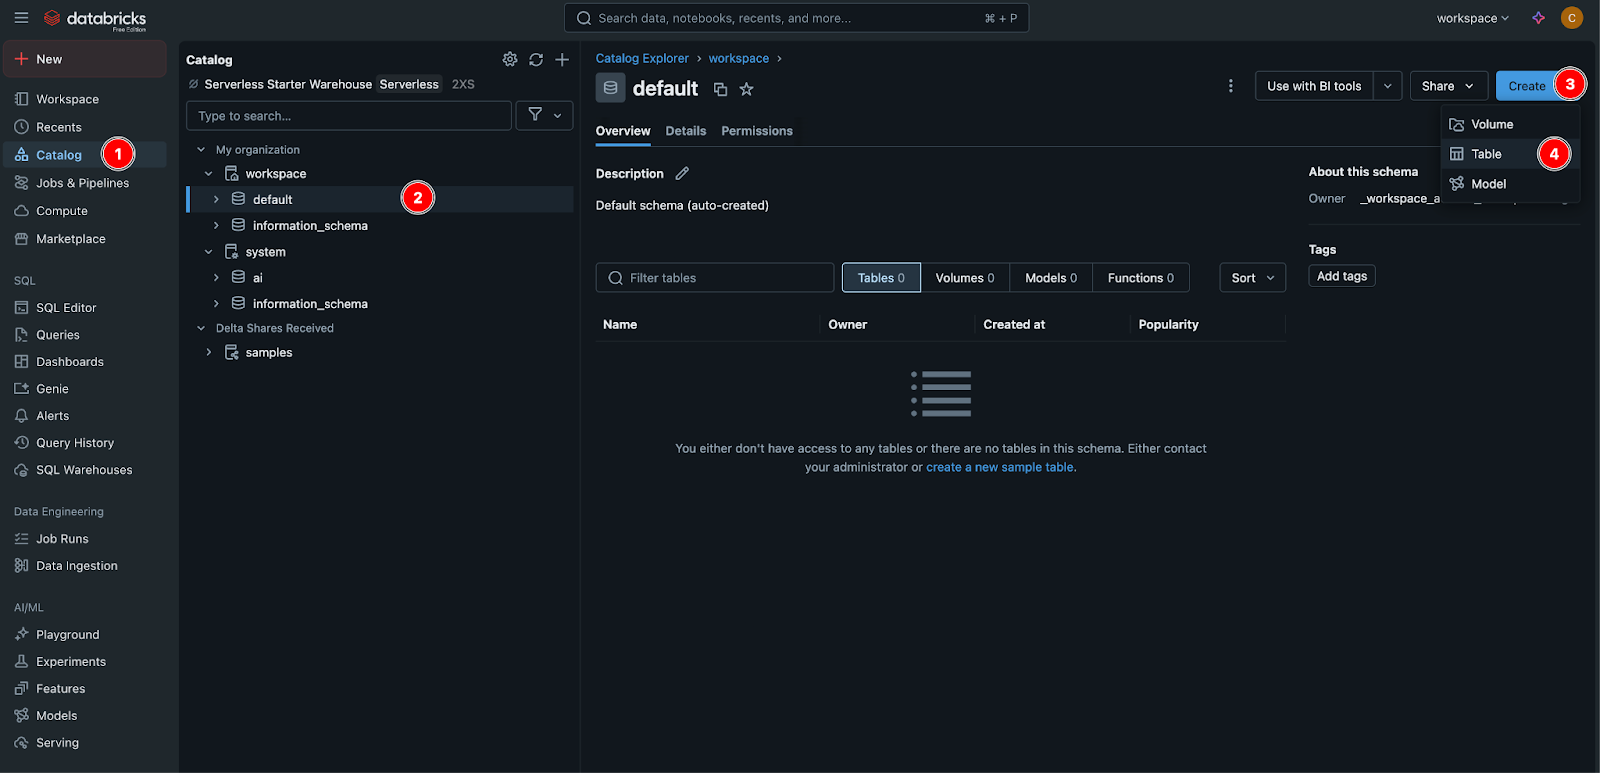Click the Databricks logo
The image size is (1600, 773).
tap(95, 19)
